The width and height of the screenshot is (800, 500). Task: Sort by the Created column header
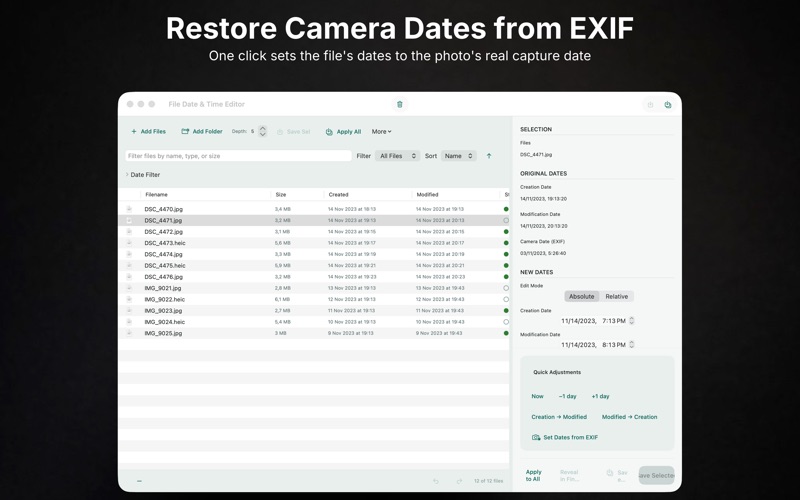(338, 194)
